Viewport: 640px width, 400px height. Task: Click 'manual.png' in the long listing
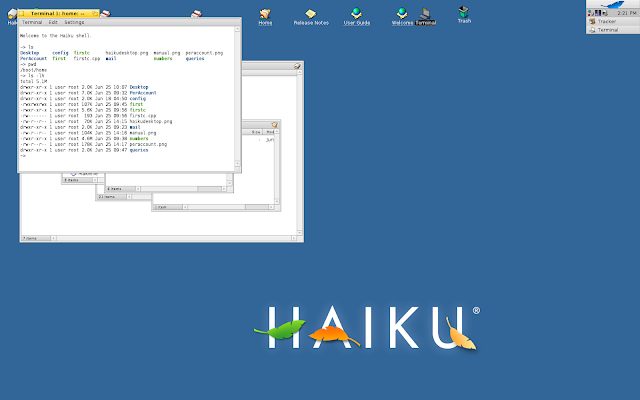143,133
